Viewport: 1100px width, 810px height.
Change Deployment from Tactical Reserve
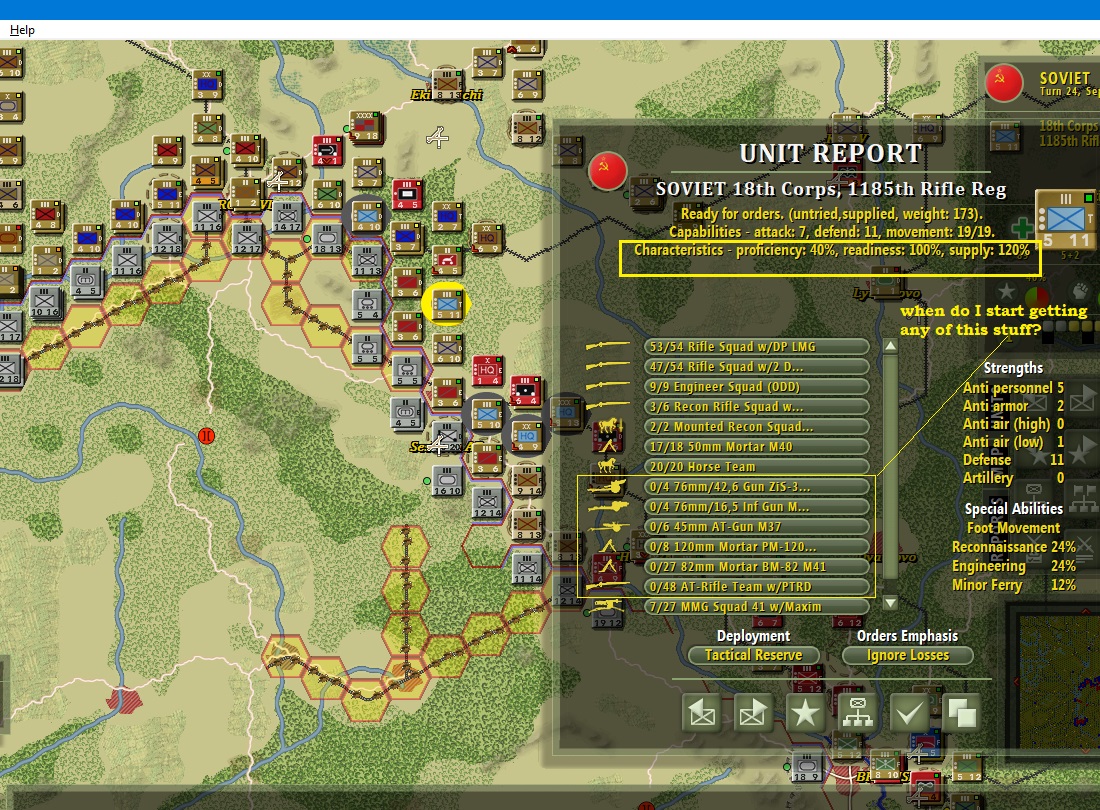point(753,655)
